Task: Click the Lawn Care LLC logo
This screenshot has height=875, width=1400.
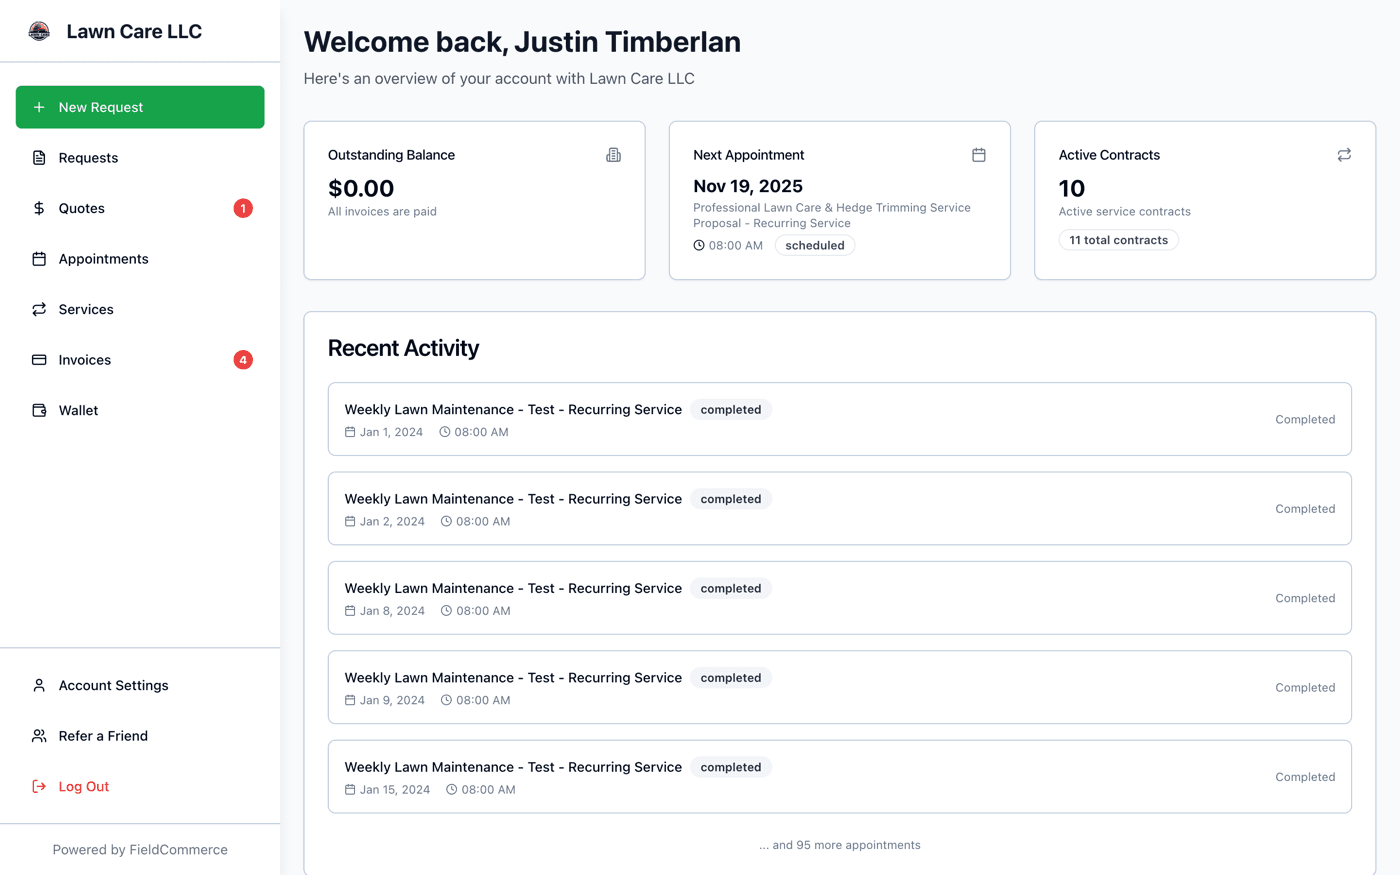Action: point(39,30)
